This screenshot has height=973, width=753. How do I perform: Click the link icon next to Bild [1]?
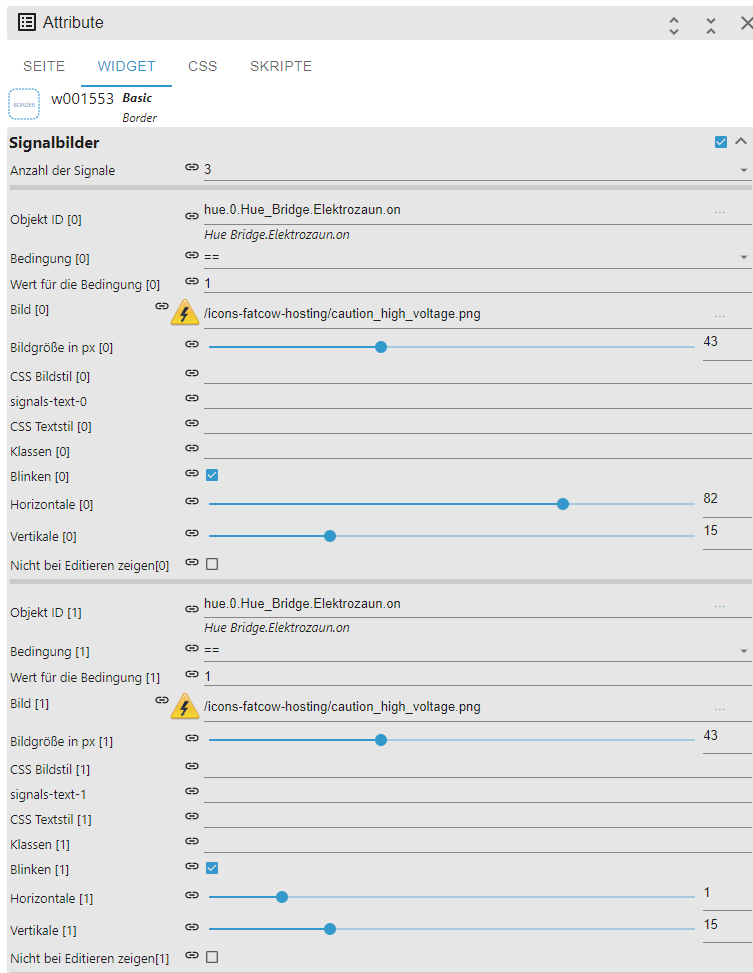(x=162, y=701)
